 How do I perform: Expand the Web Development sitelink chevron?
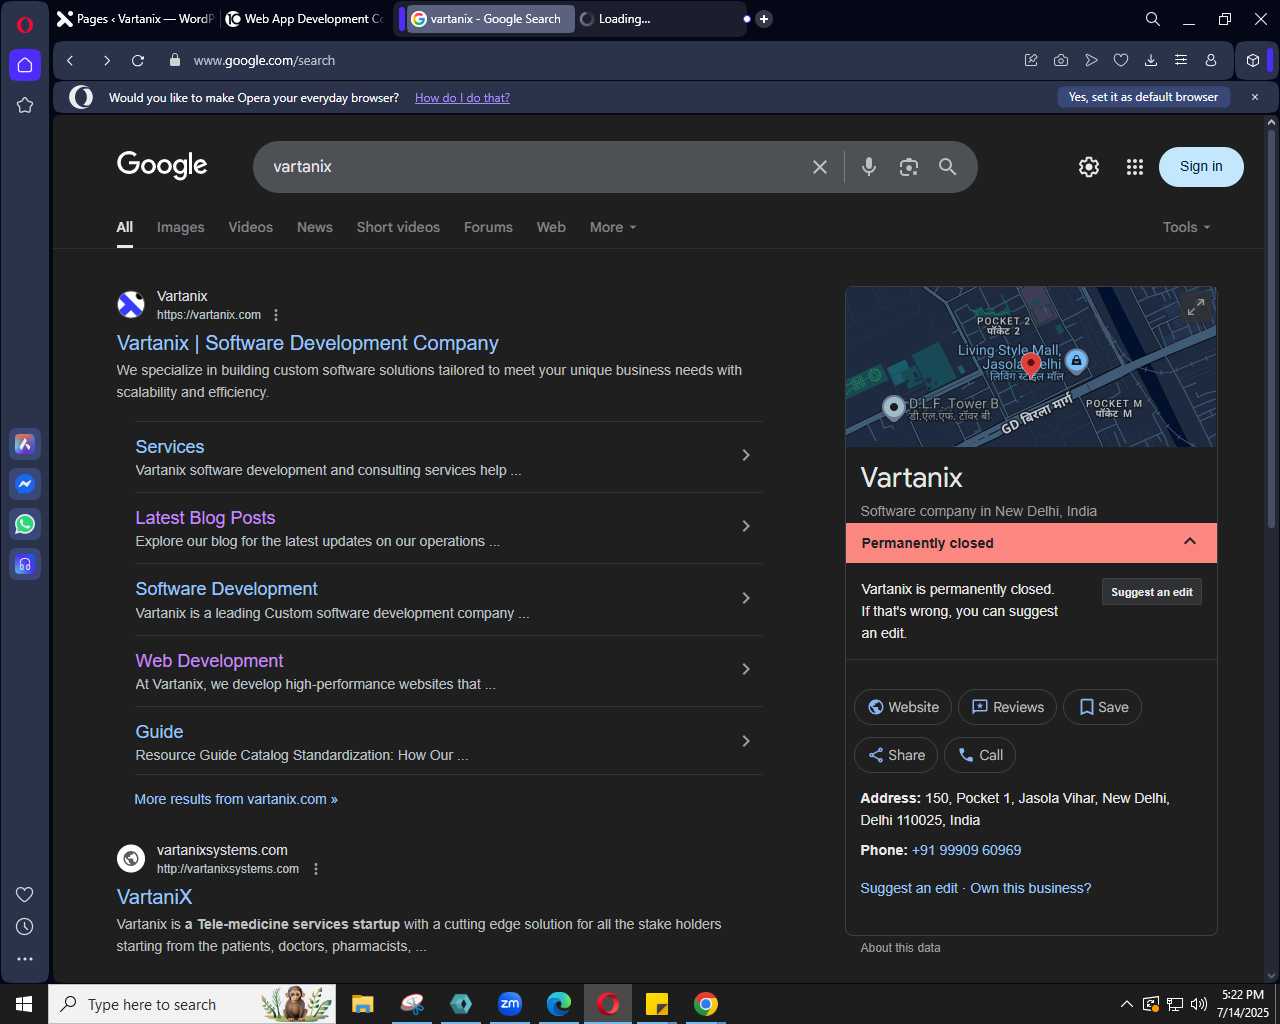pos(746,669)
